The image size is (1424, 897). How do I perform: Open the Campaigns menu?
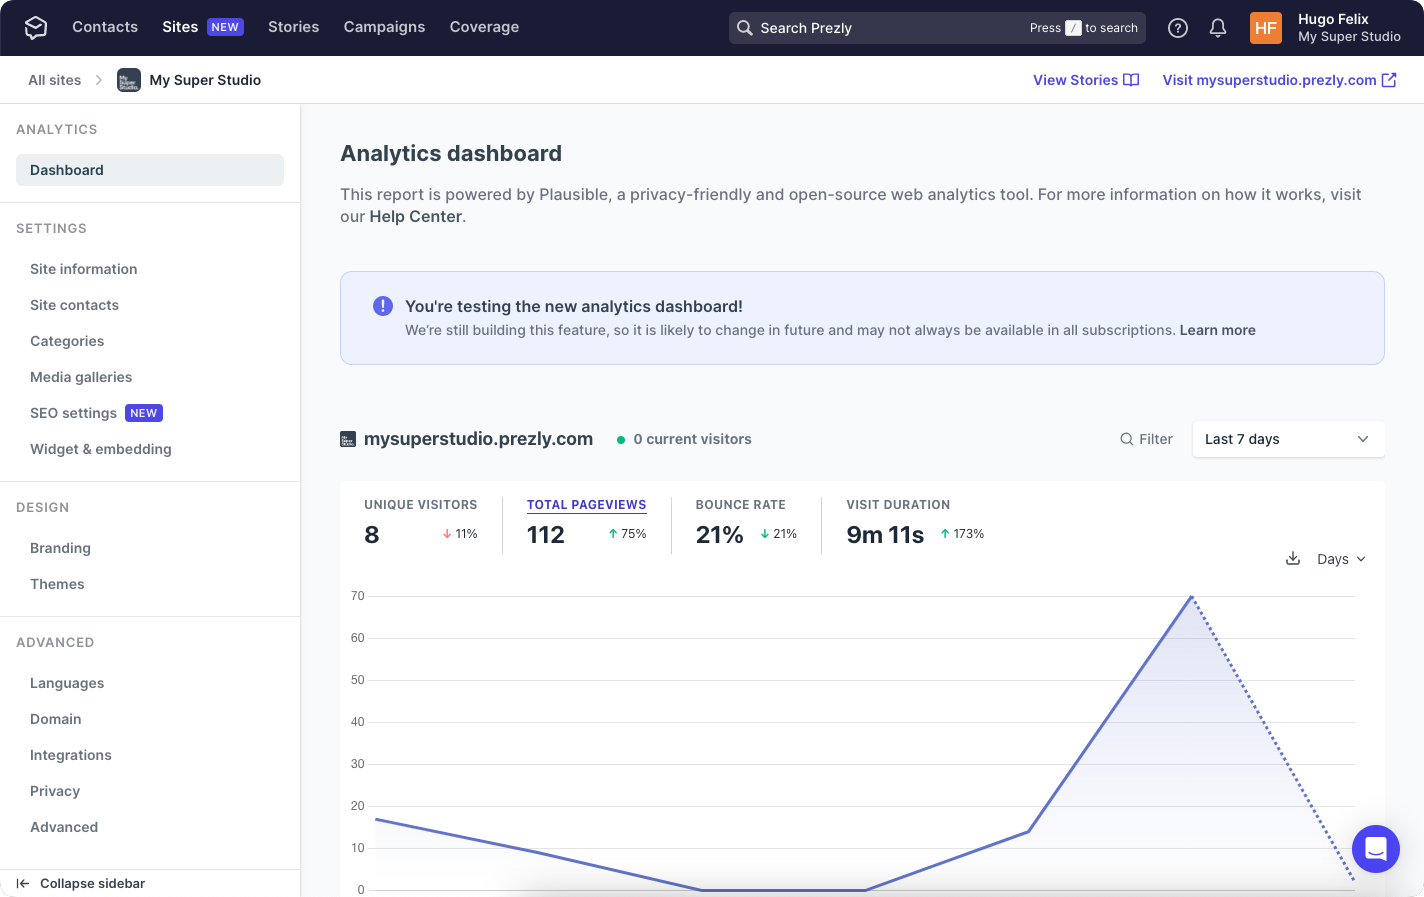coord(384,27)
